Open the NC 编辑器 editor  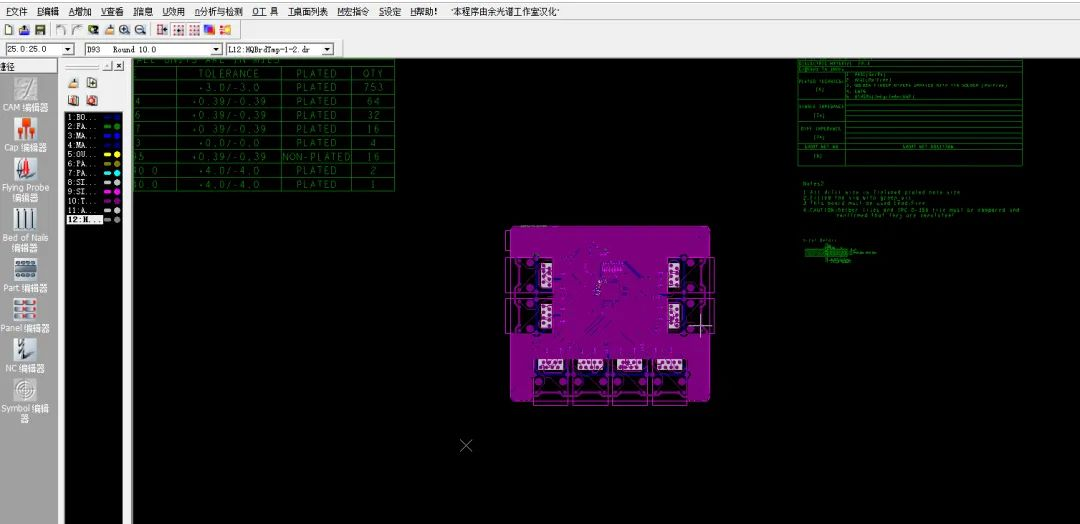pos(25,355)
